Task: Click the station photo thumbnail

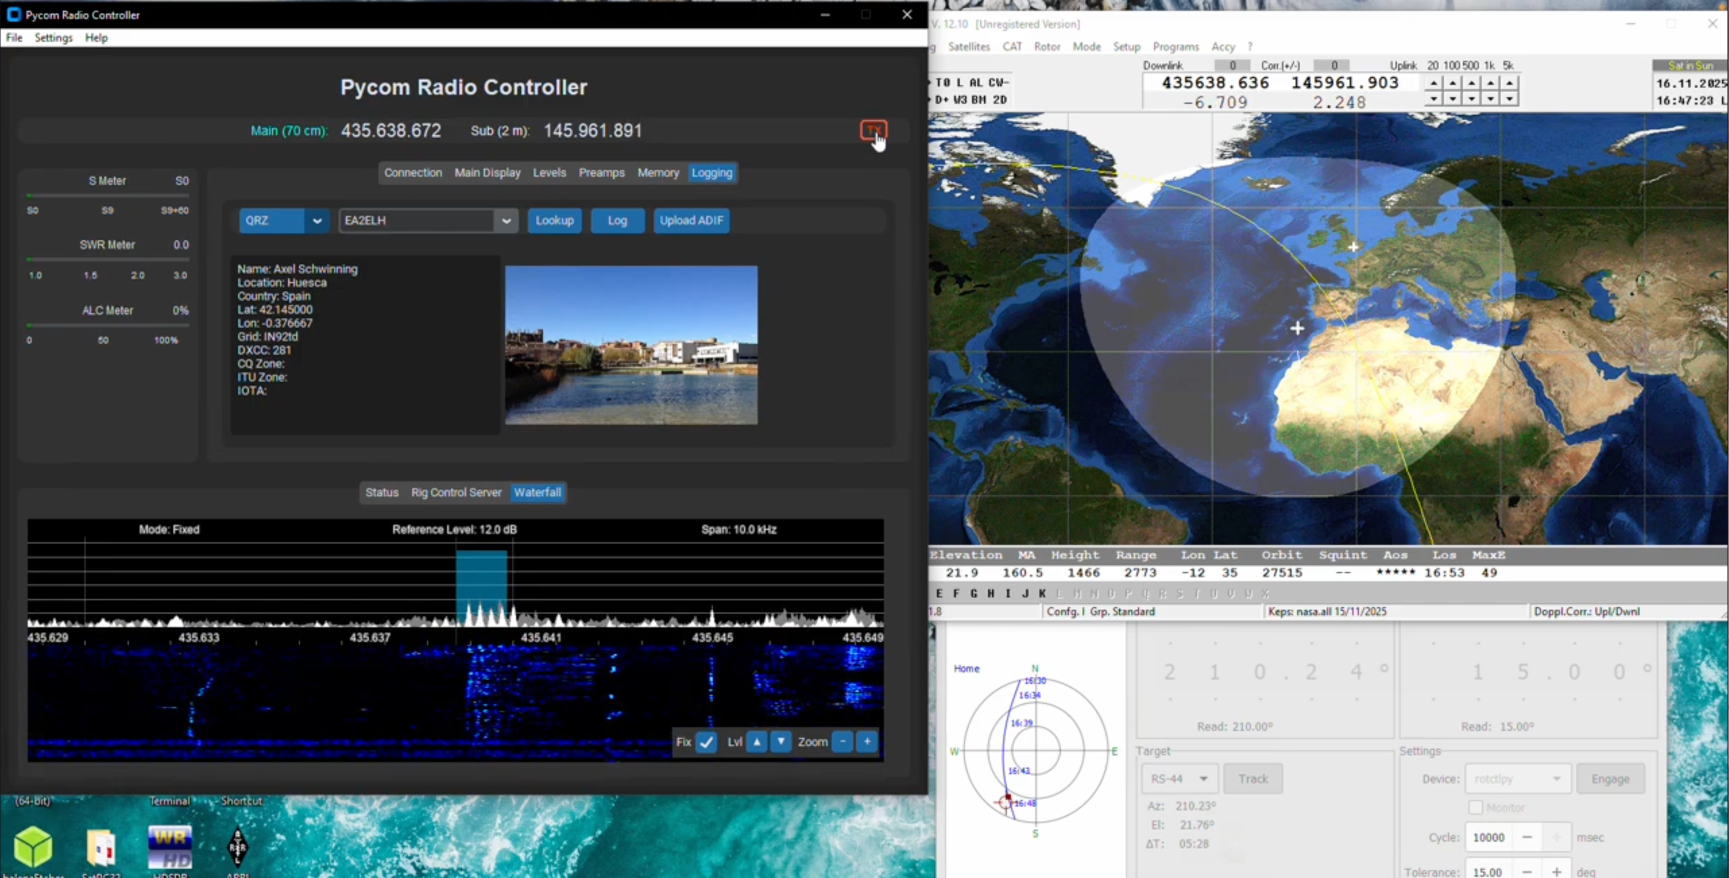Action: [x=631, y=345]
